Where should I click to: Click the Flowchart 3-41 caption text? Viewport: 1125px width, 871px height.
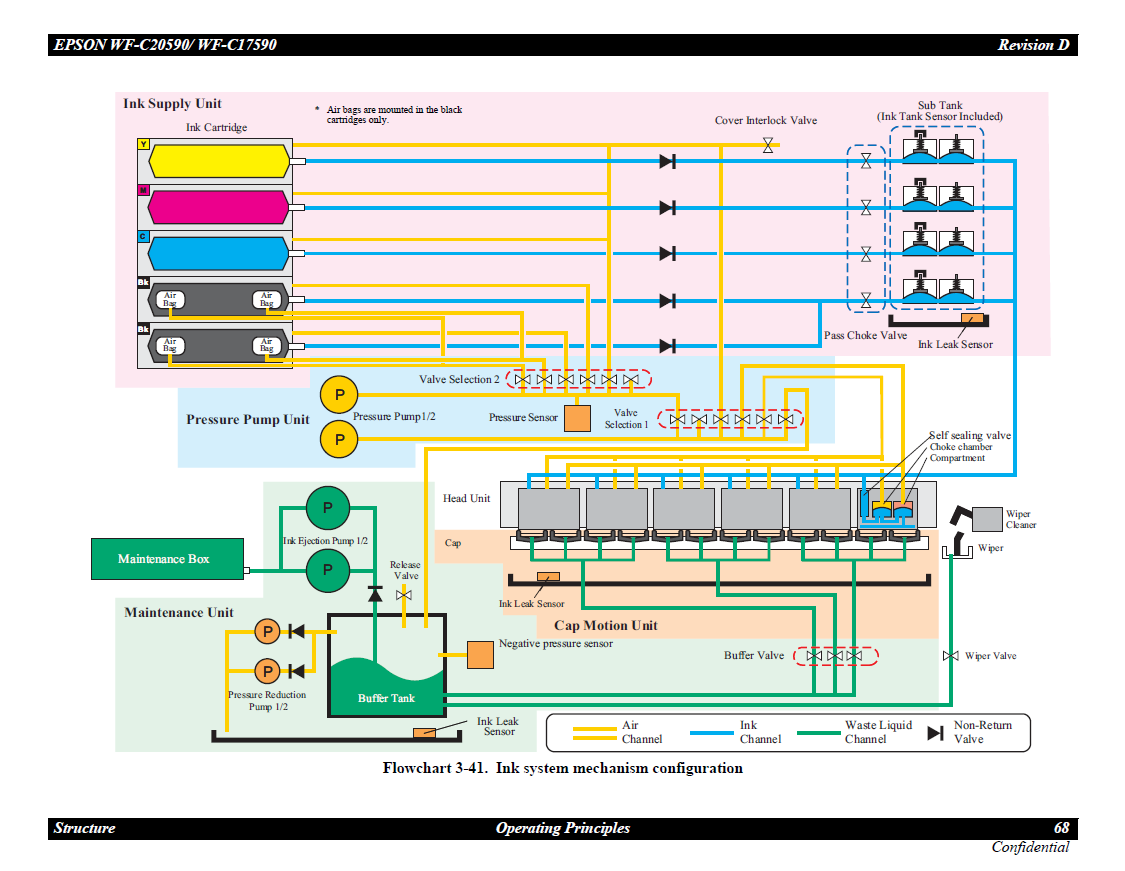562,768
